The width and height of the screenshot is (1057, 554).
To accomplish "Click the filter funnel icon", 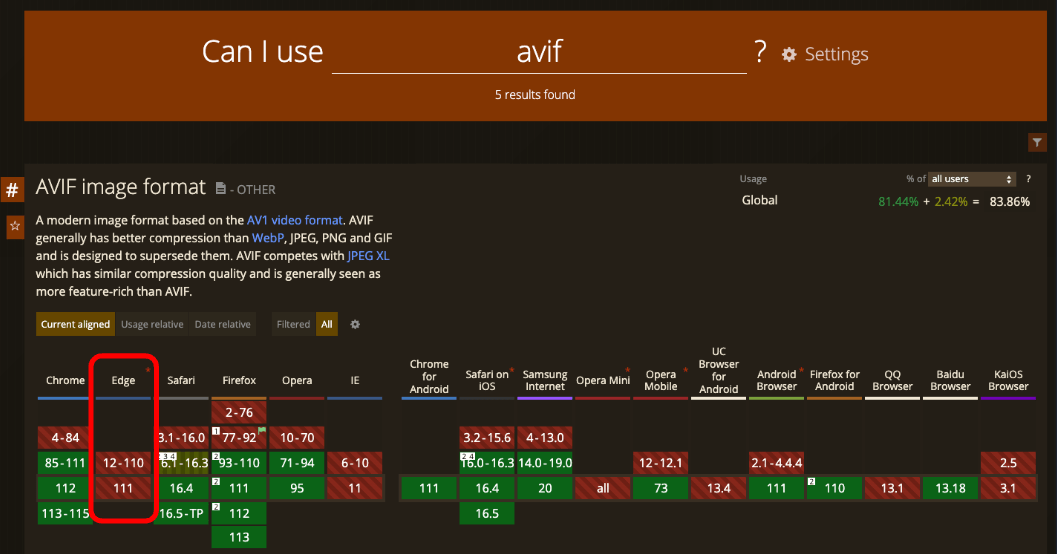I will pyautogui.click(x=1037, y=142).
